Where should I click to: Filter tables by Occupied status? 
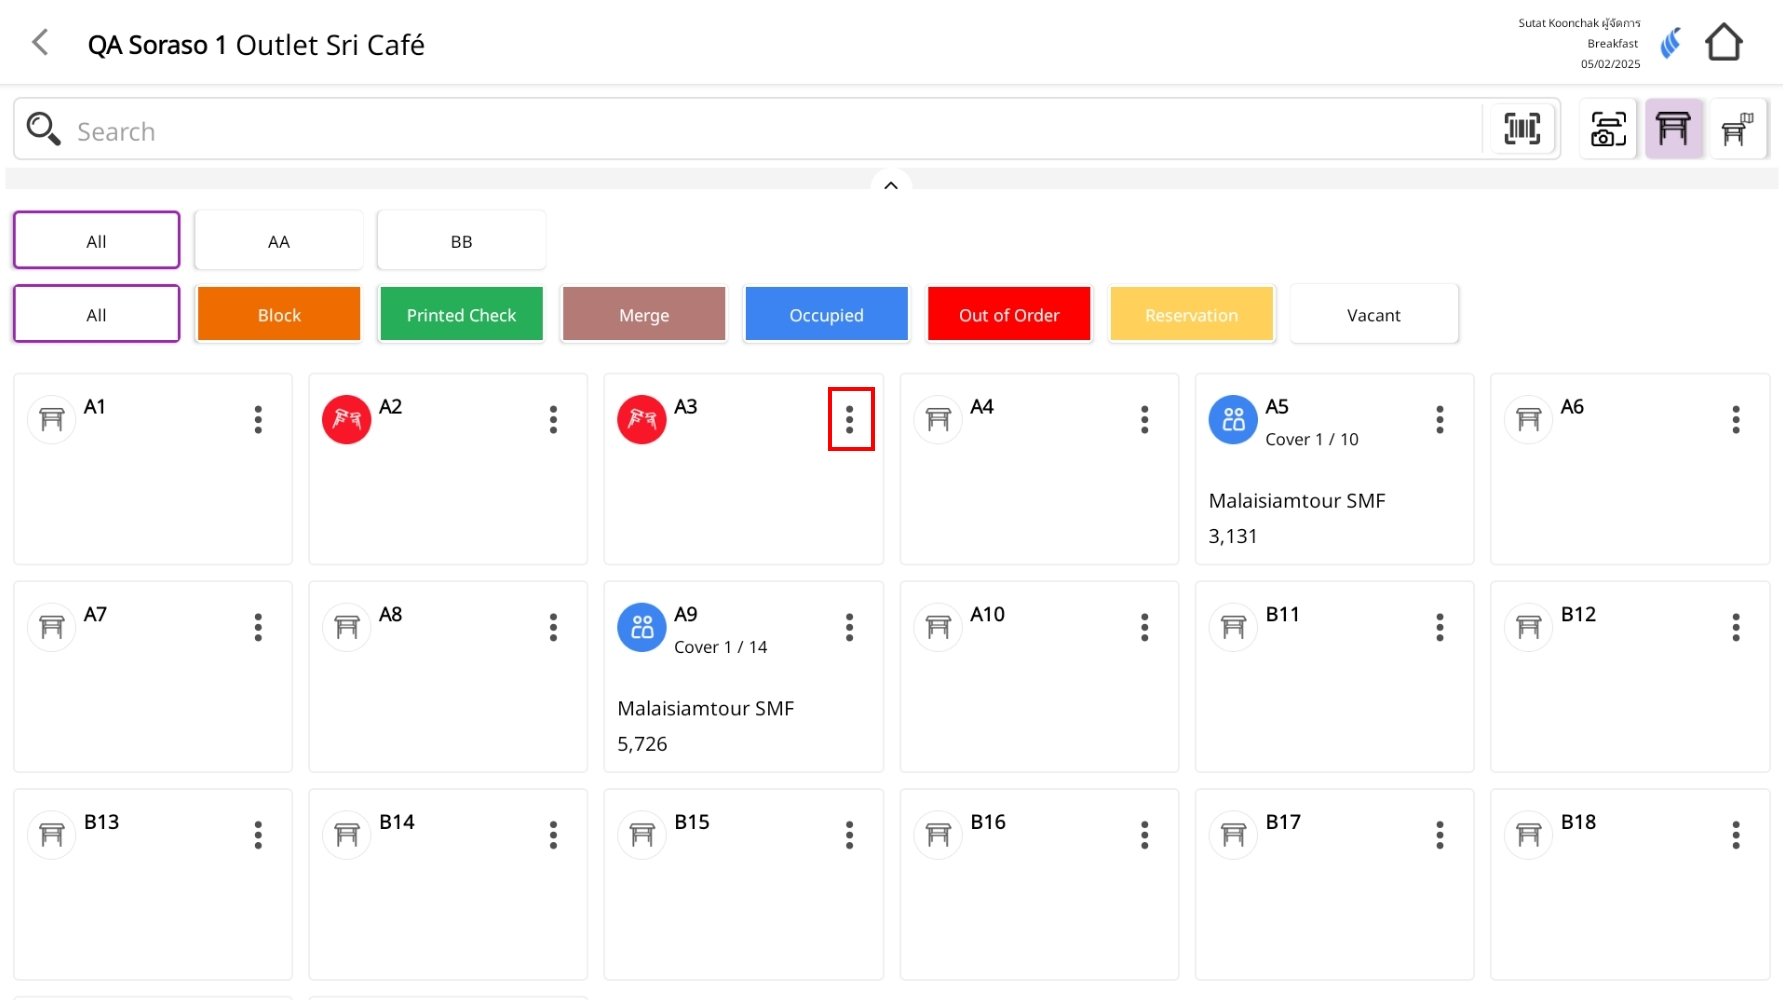point(826,315)
